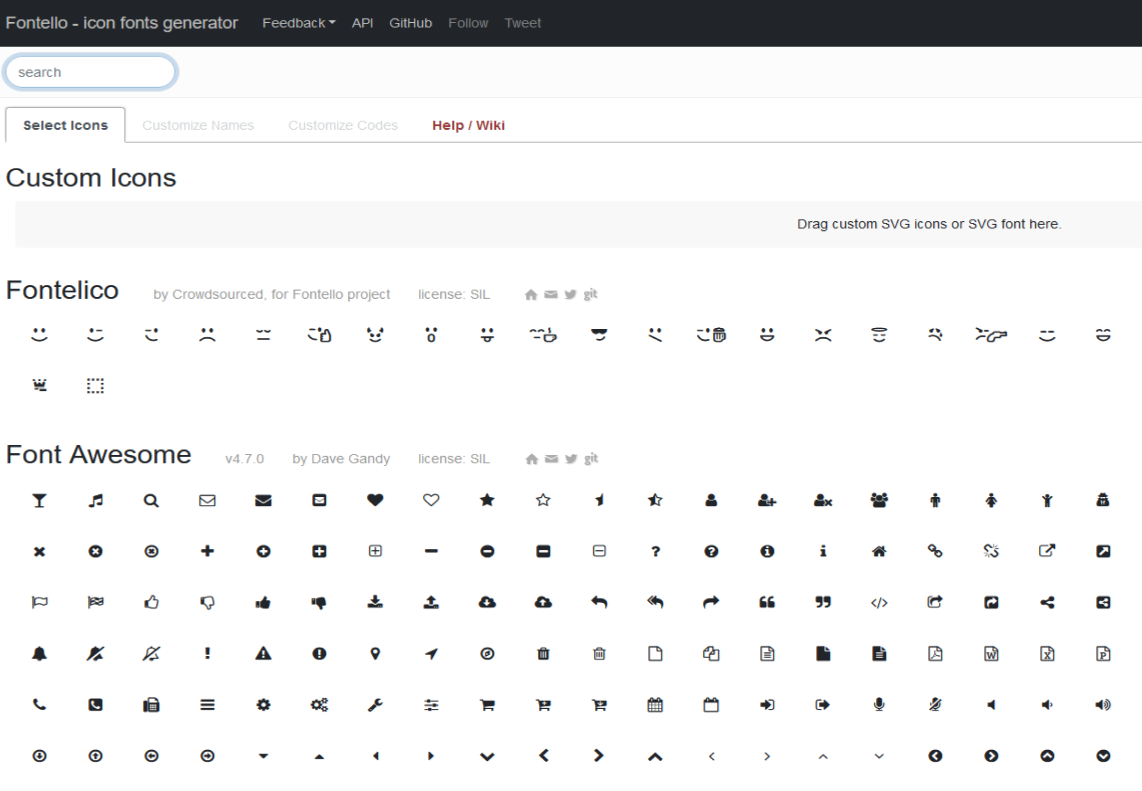The image size is (1142, 791).
Task: Select the user-plus add user icon
Action: coord(767,500)
